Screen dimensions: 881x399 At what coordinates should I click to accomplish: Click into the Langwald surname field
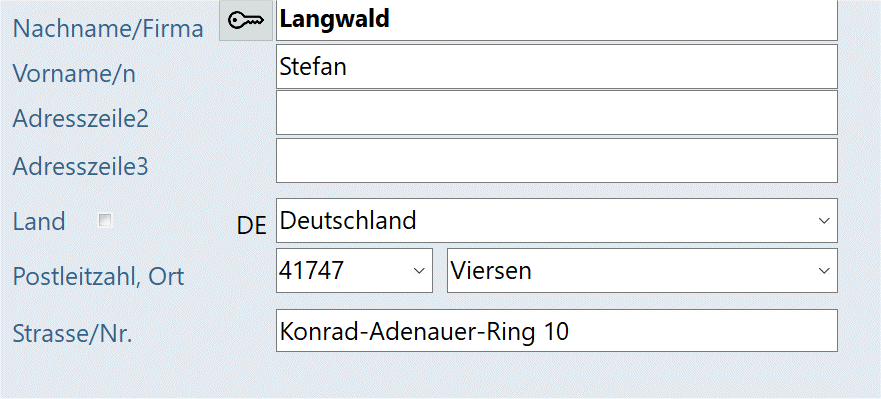(x=557, y=20)
